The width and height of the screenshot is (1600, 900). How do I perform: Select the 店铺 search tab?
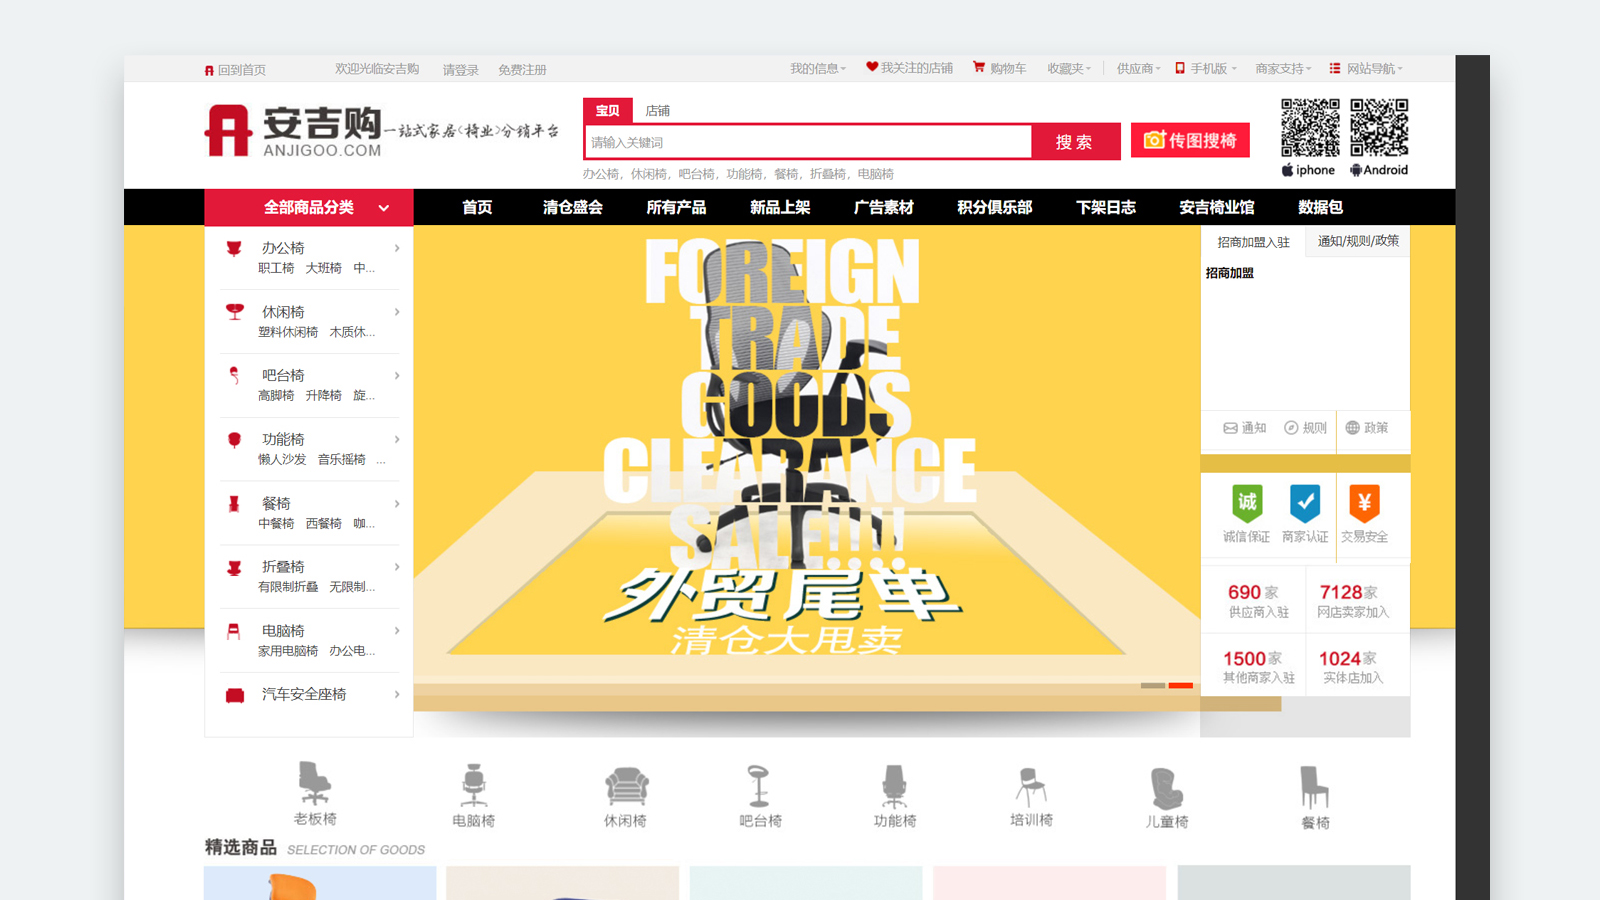pyautogui.click(x=657, y=111)
